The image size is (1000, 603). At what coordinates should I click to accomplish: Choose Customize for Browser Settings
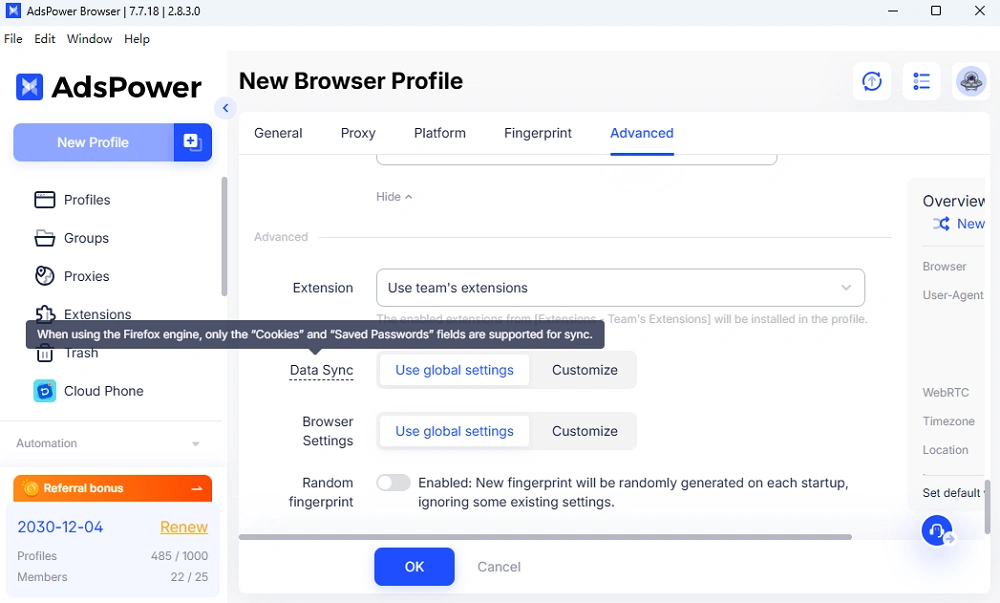[x=584, y=431]
